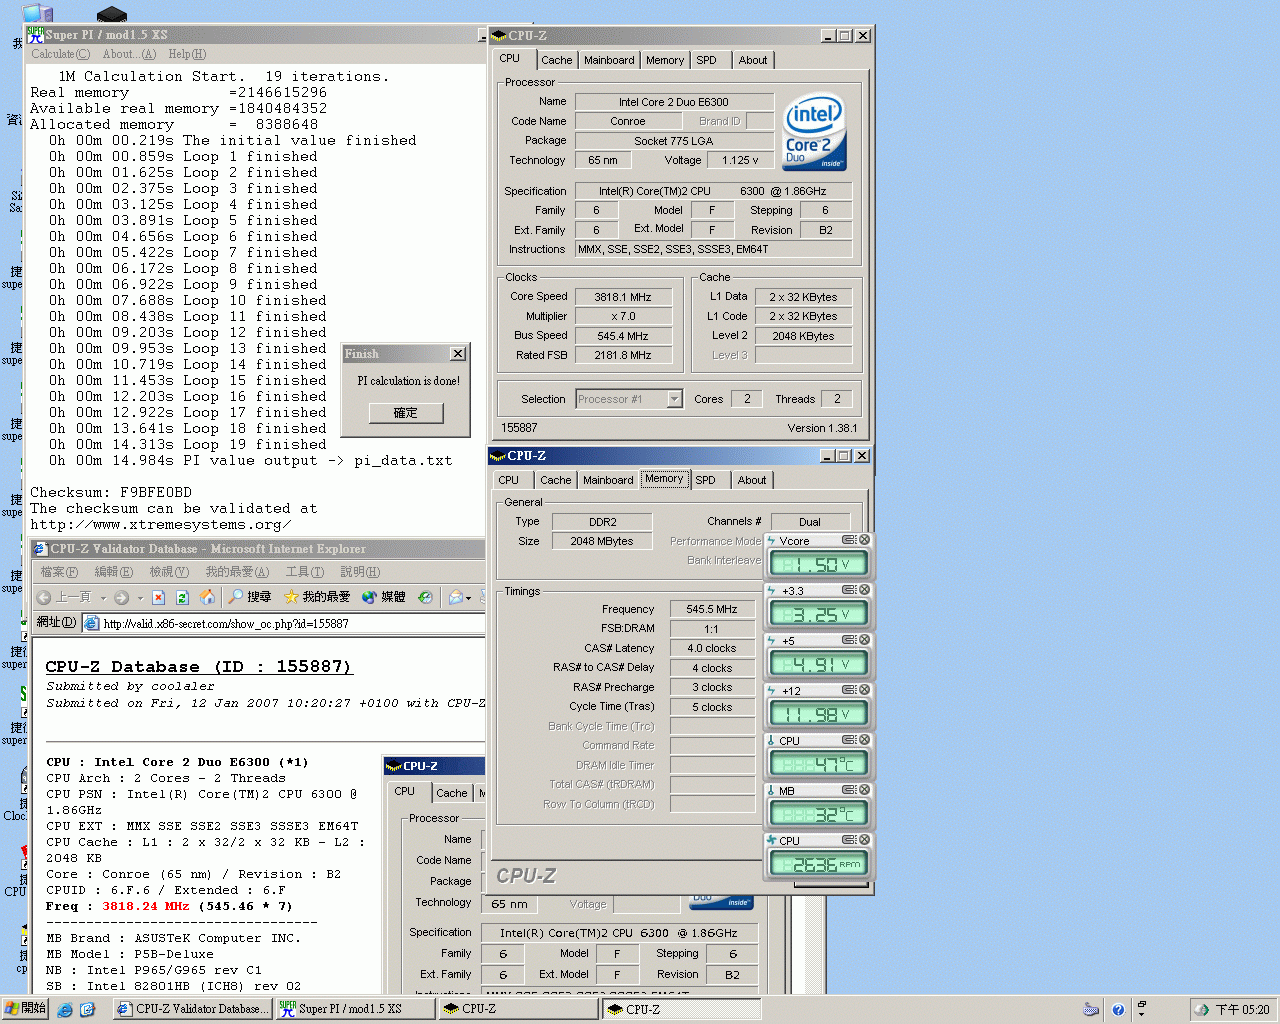Open Calculate menu in Super PI

60,54
